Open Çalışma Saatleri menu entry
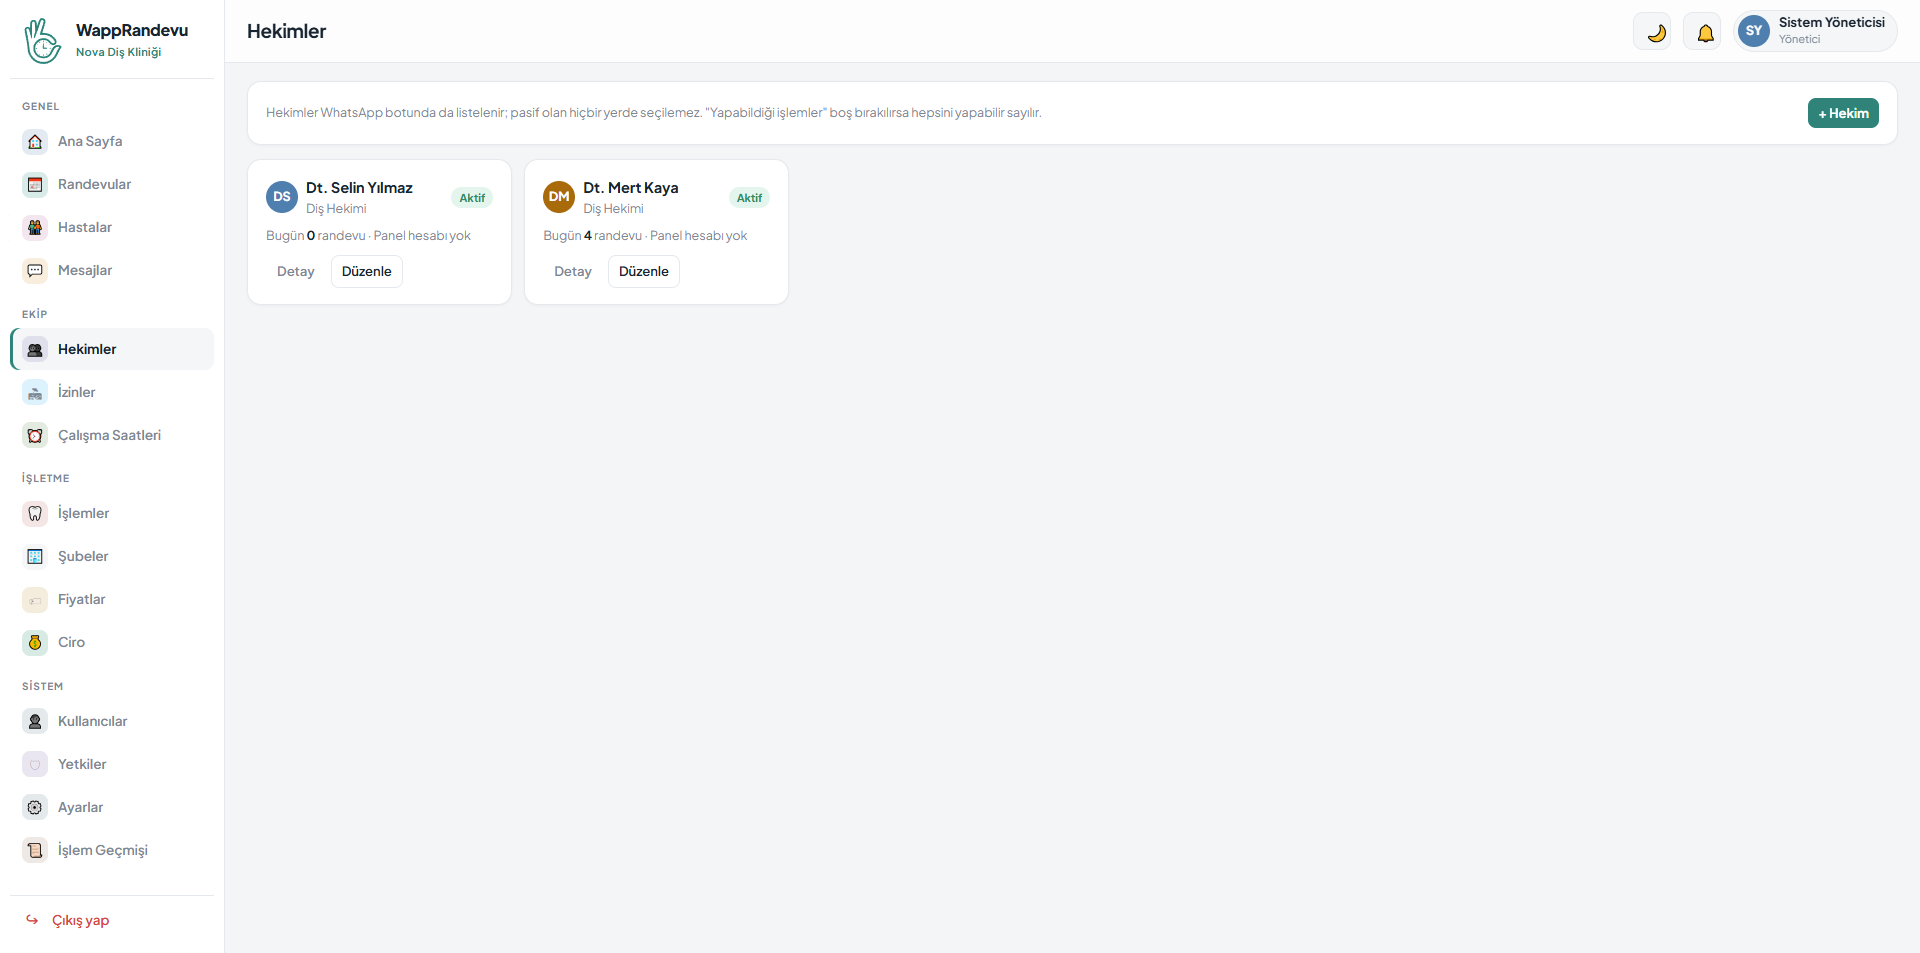 (x=112, y=436)
